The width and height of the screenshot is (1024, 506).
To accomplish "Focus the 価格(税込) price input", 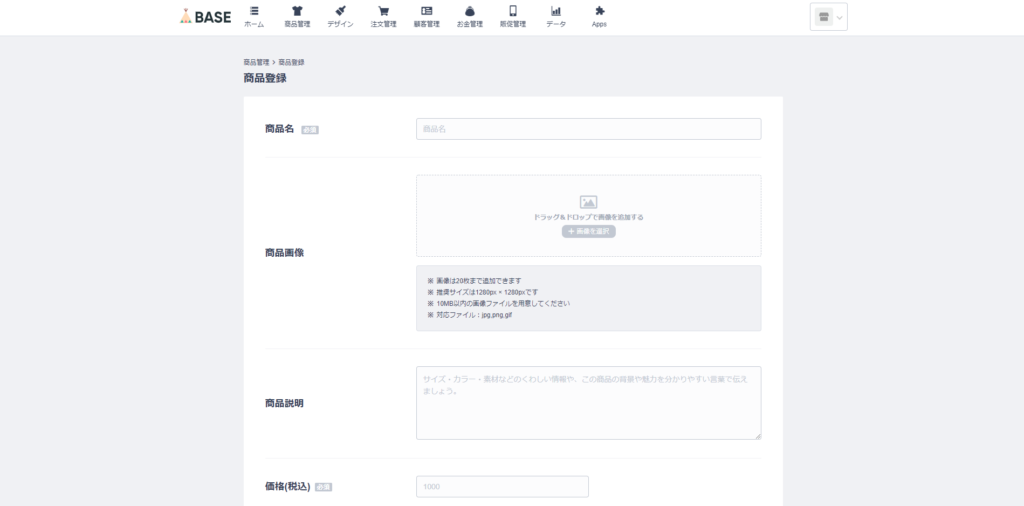I will [x=502, y=487].
